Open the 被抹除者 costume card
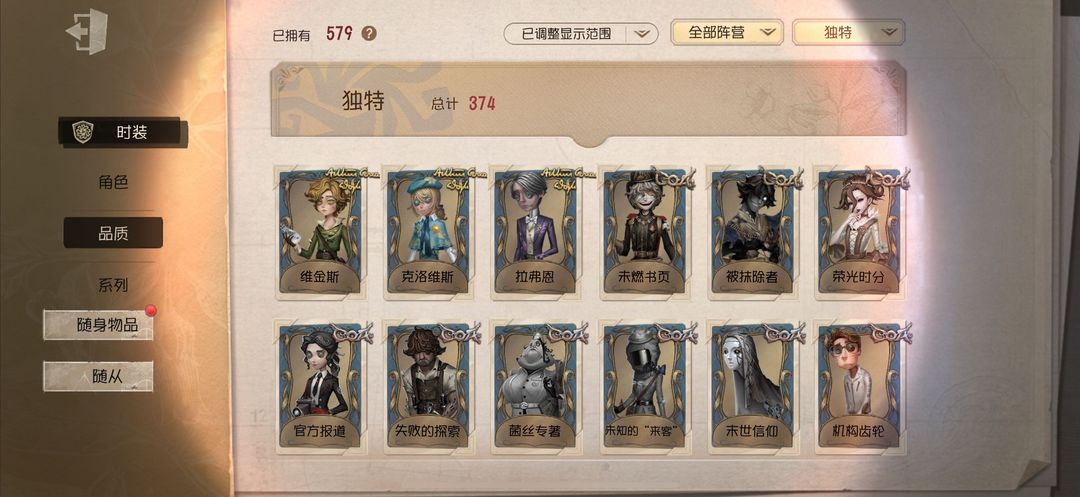 [752, 232]
